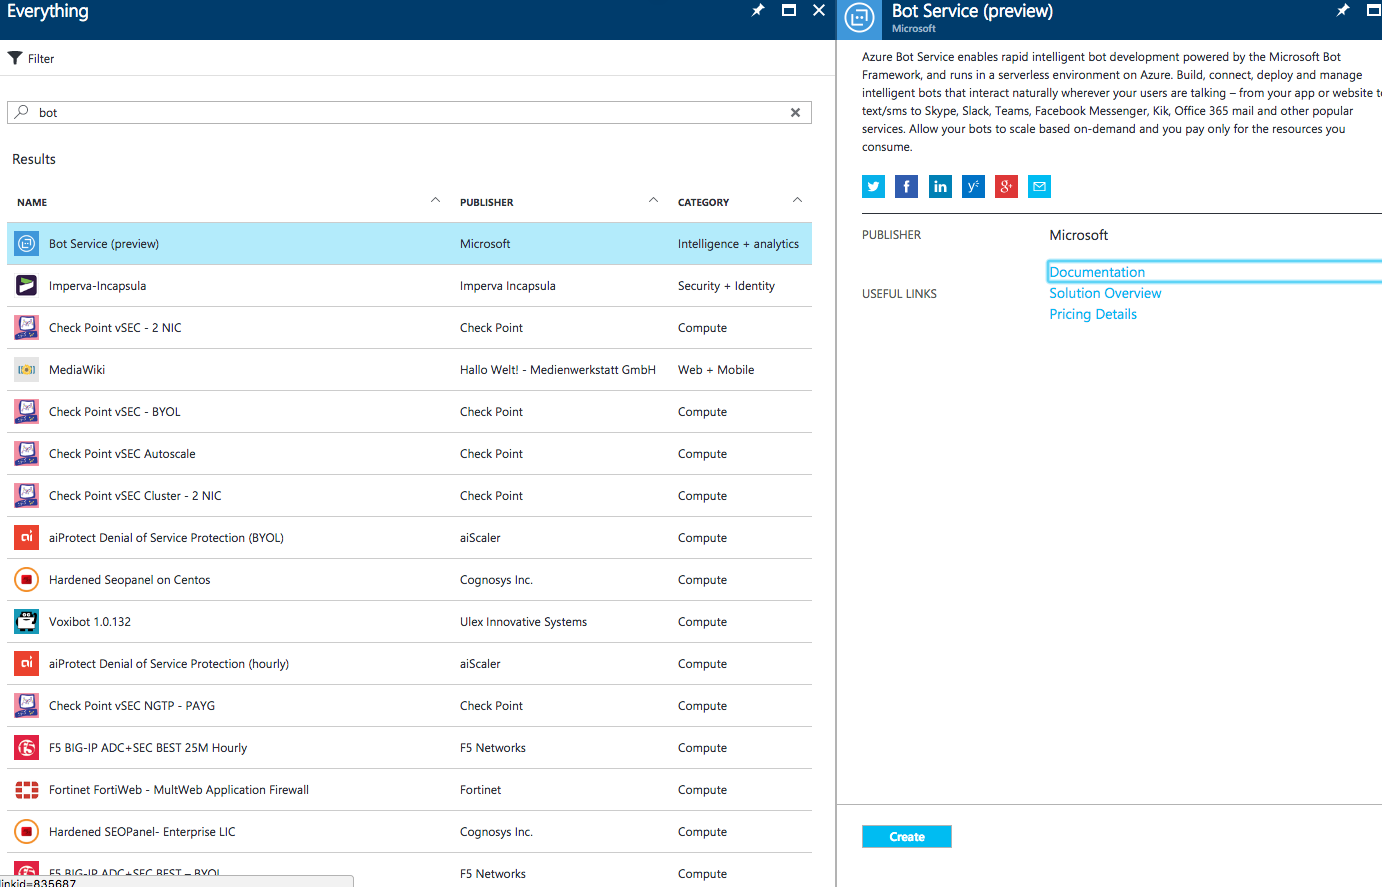This screenshot has width=1382, height=887.
Task: Sort results by PUBLISHER column arrow
Action: pyautogui.click(x=653, y=201)
